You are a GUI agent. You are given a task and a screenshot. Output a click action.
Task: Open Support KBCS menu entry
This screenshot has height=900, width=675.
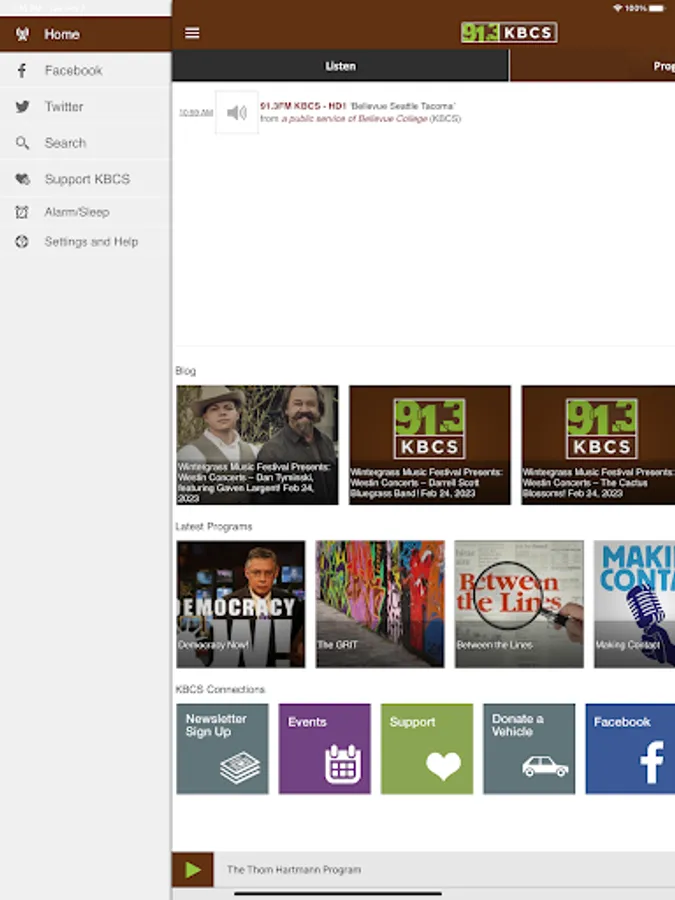(x=86, y=179)
